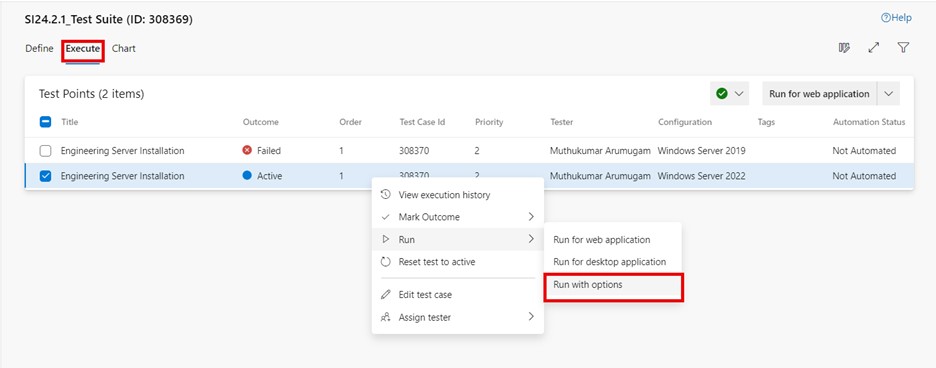This screenshot has height=368, width=936.
Task: Click the Failed red cross status icon
Action: 247,151
